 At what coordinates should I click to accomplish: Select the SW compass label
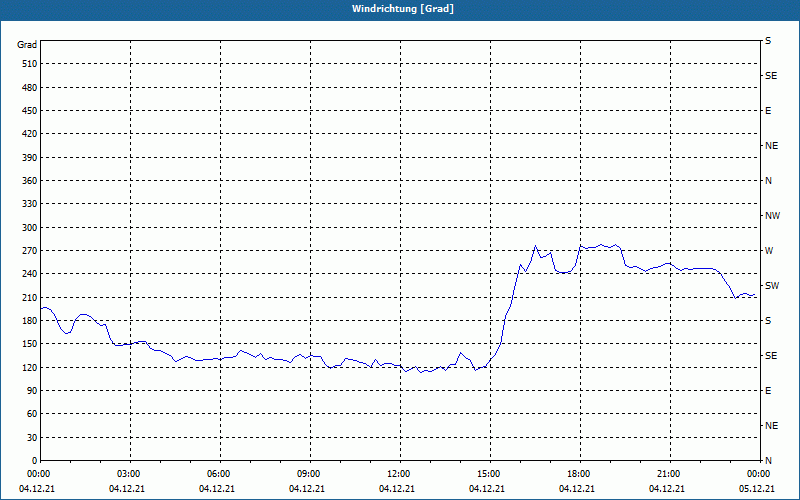click(772, 286)
